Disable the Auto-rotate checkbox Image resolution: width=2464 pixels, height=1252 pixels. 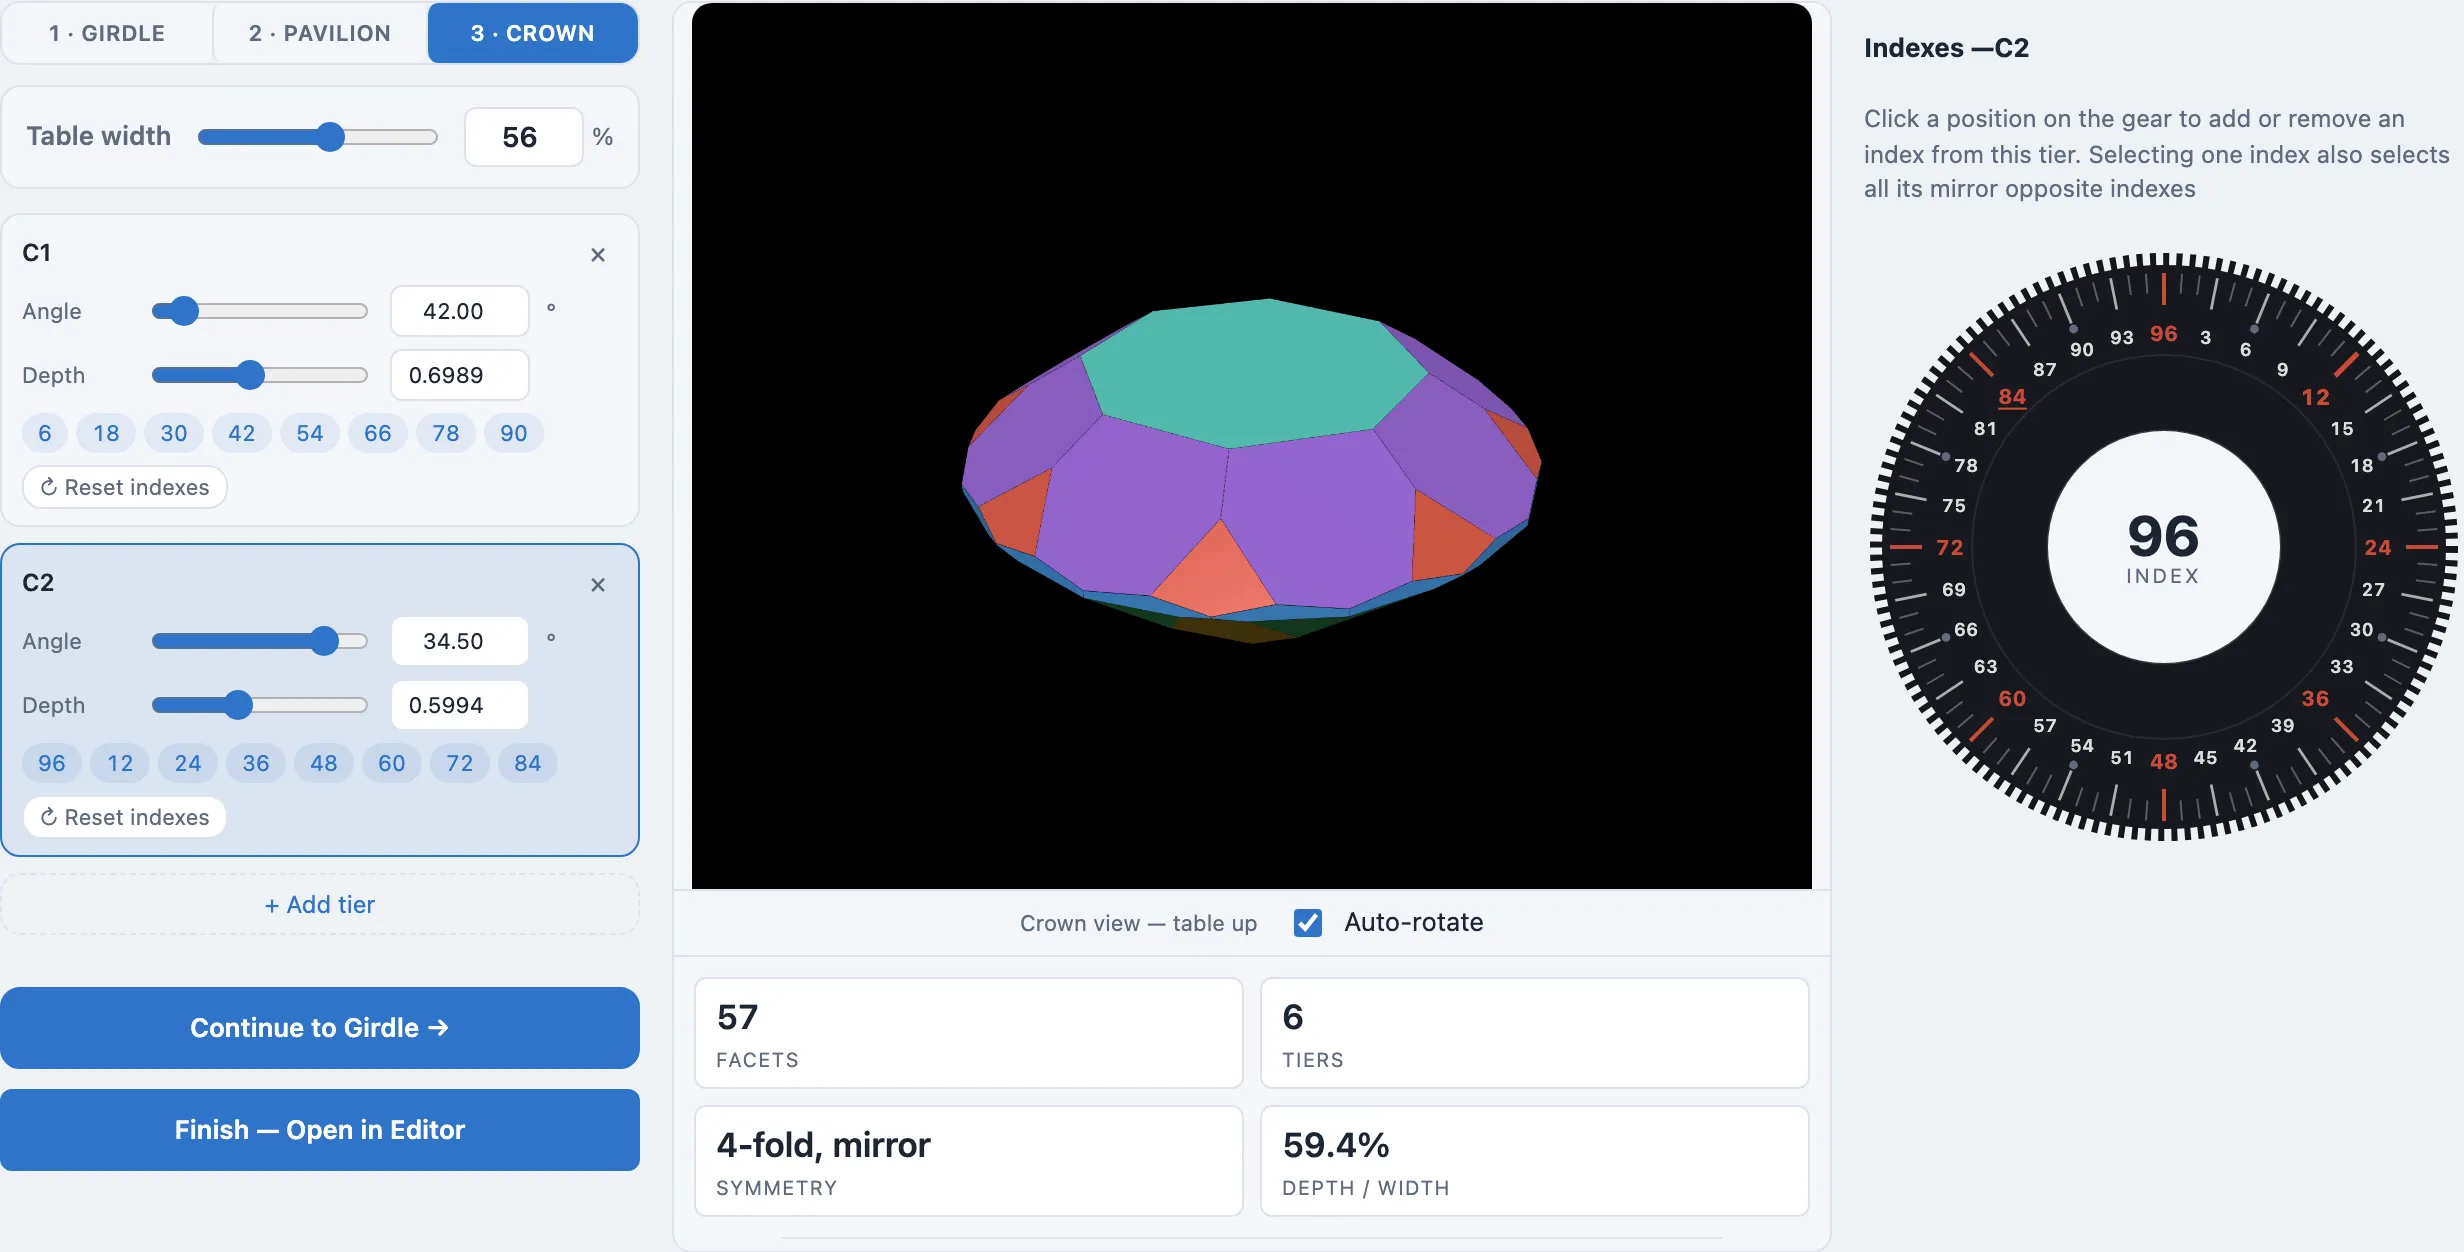coord(1308,922)
